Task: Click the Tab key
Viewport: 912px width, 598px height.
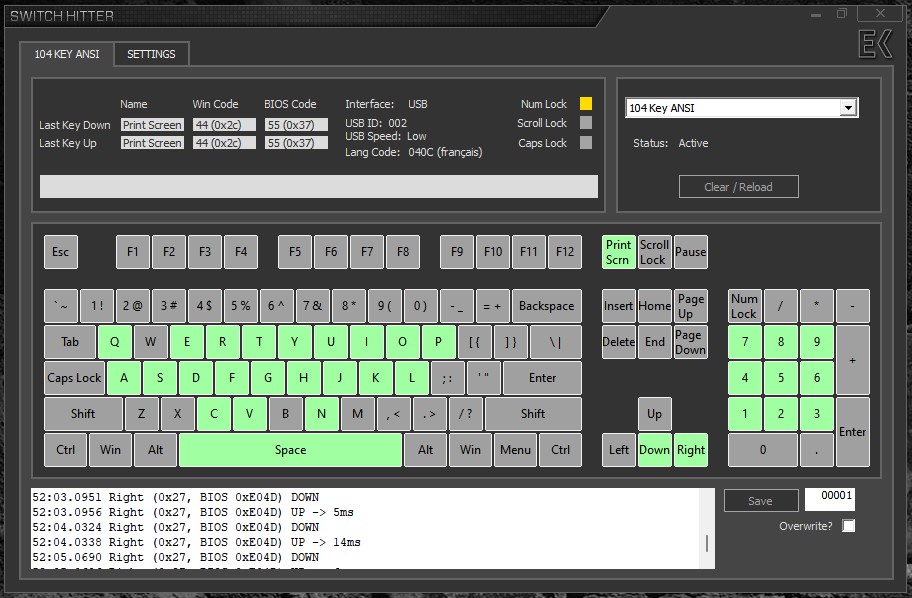Action: pos(70,342)
